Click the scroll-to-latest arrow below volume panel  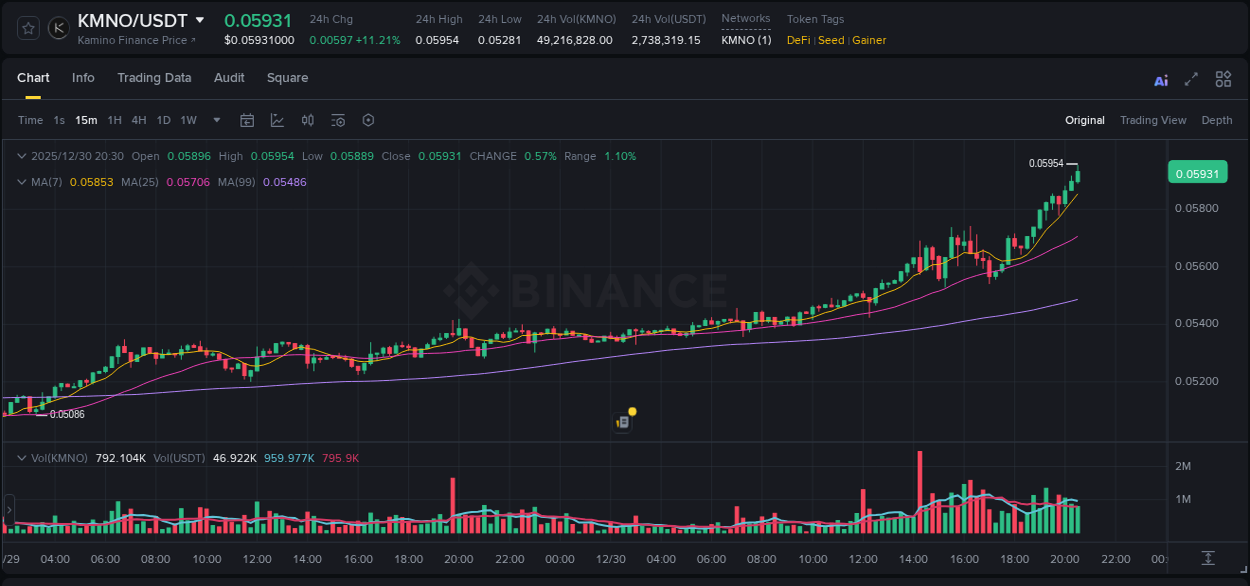(1206, 559)
